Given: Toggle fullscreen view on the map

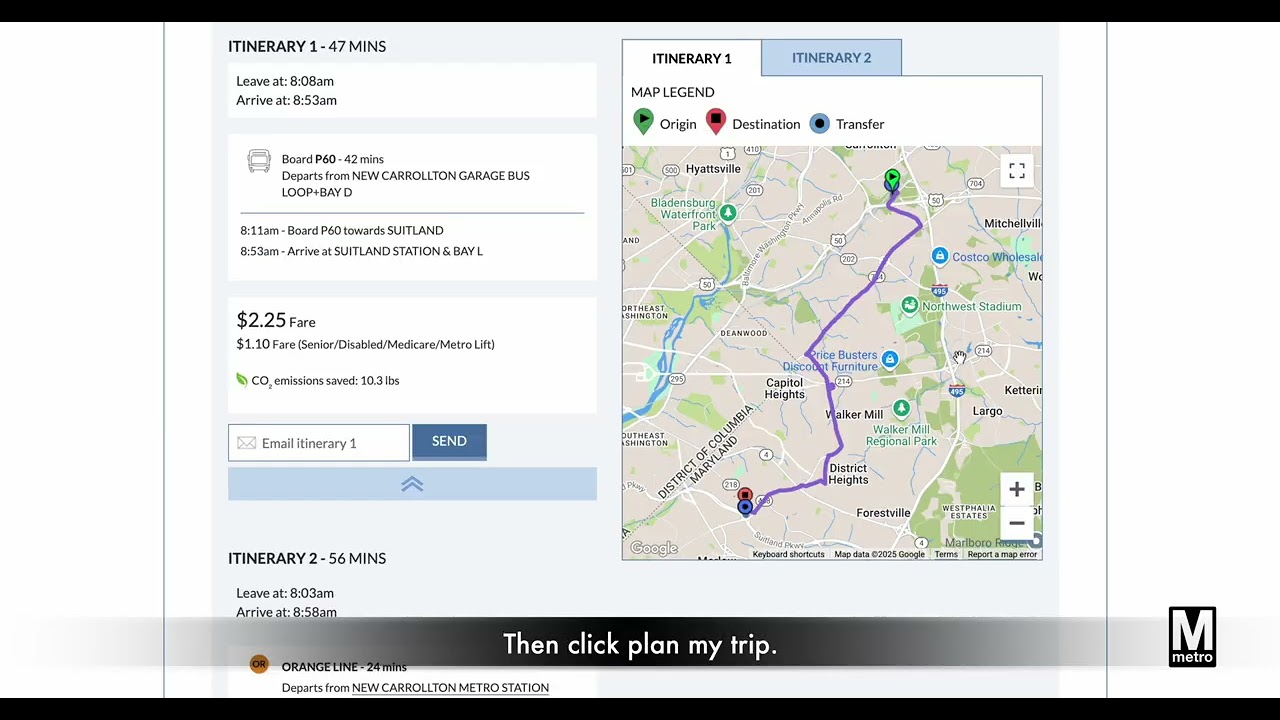Looking at the screenshot, I should coord(1016,171).
